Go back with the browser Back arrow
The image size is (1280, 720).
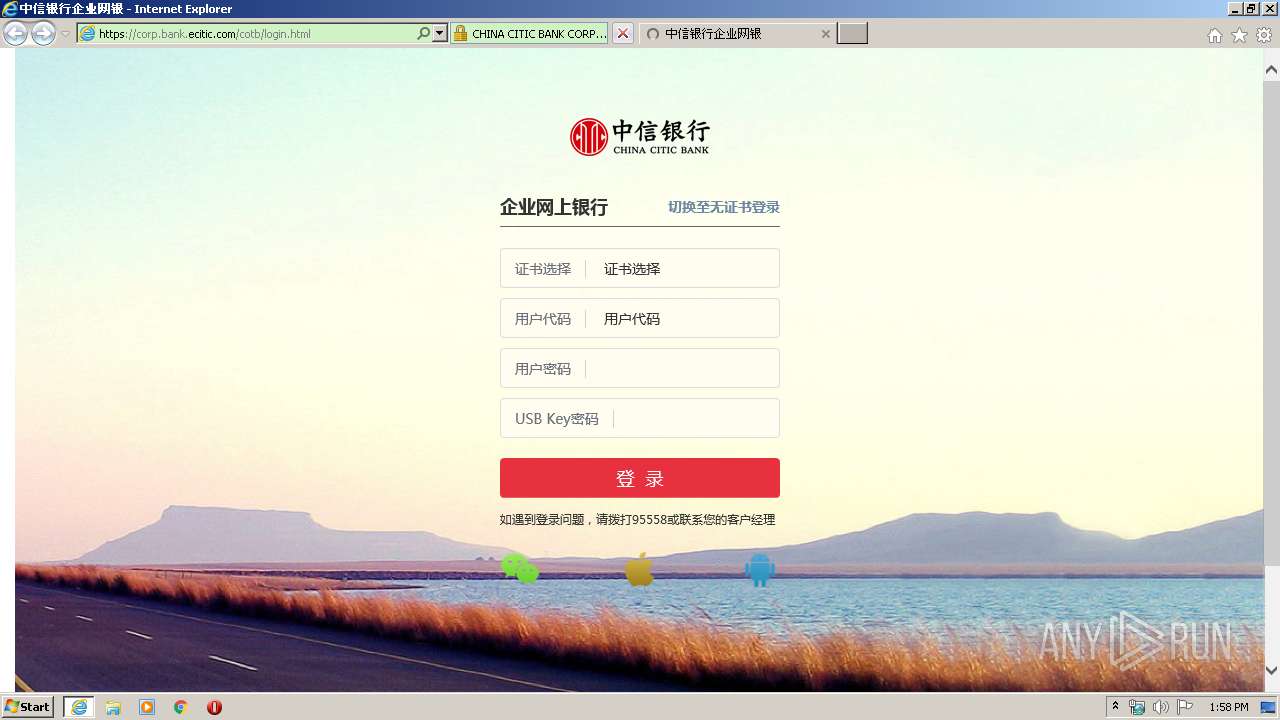(16, 33)
